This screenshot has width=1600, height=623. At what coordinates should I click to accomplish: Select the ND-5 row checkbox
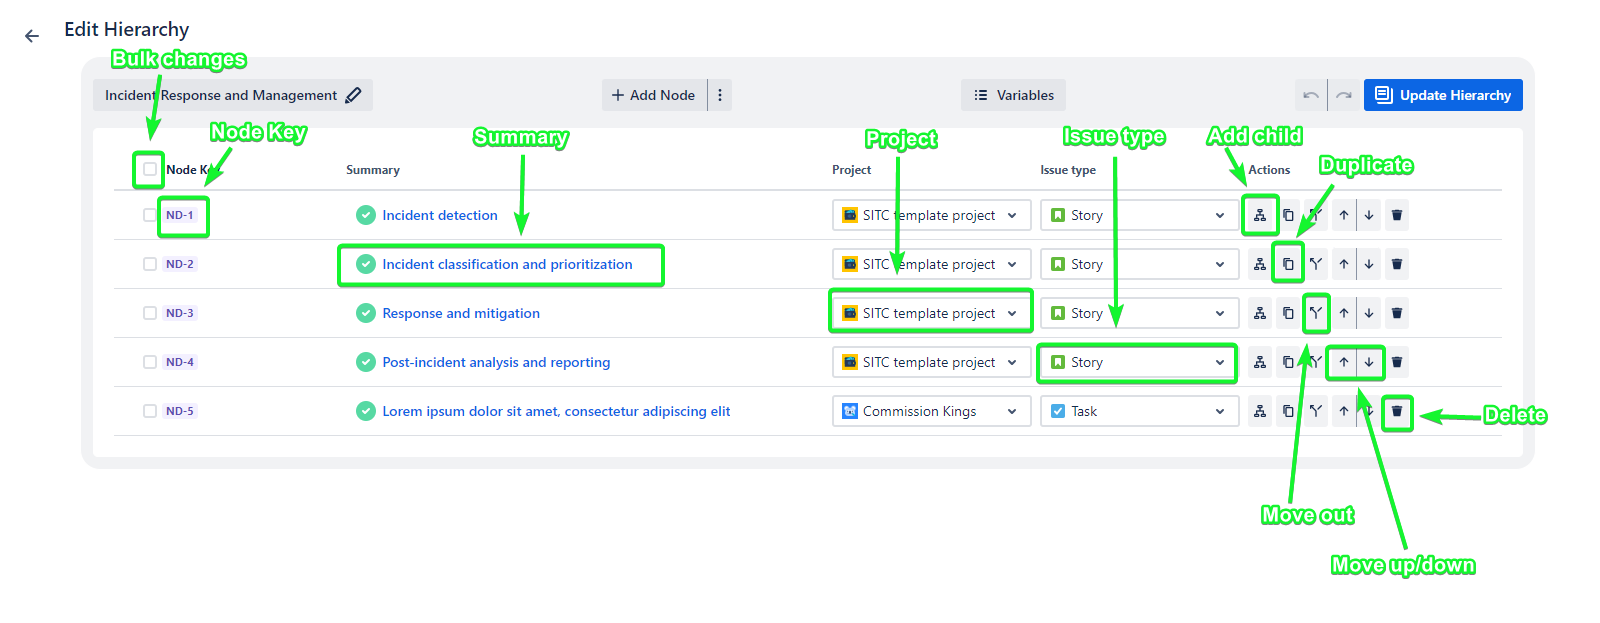click(150, 411)
